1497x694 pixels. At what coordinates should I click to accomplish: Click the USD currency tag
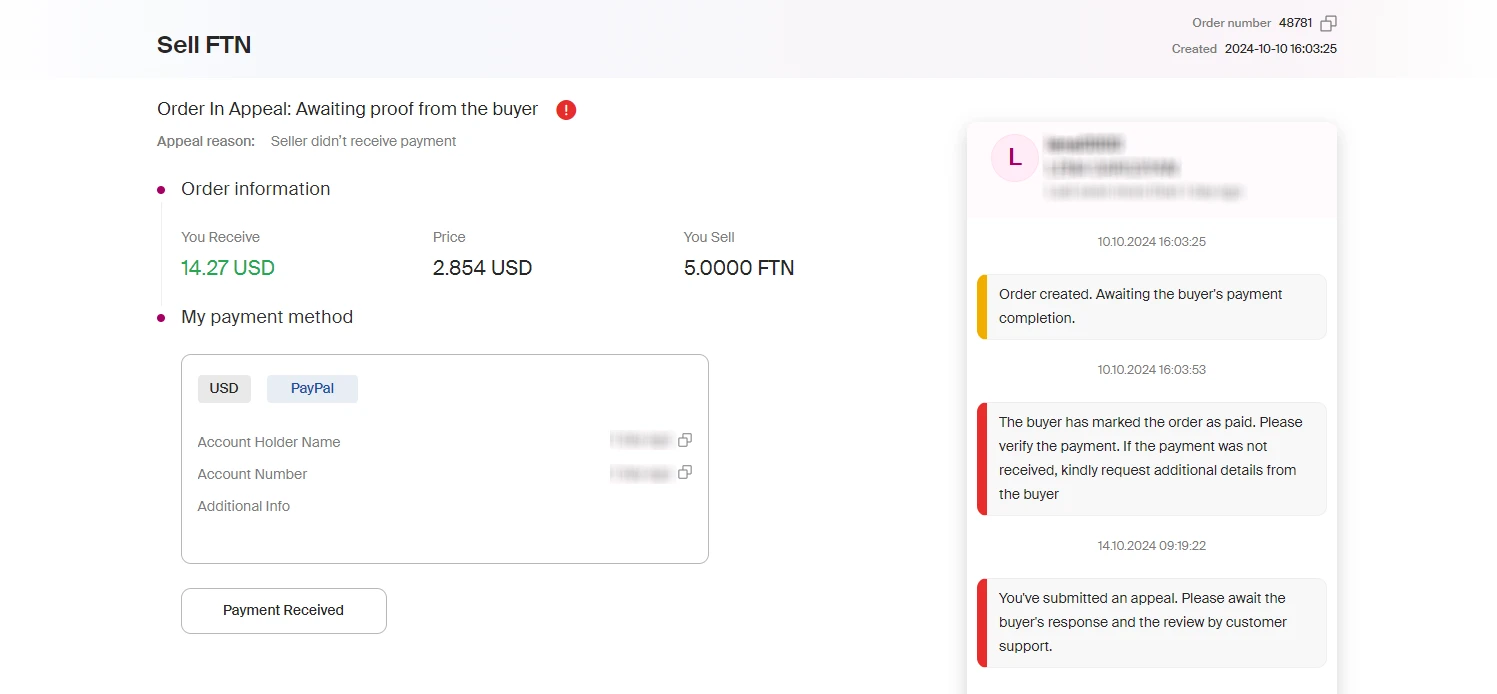point(224,388)
